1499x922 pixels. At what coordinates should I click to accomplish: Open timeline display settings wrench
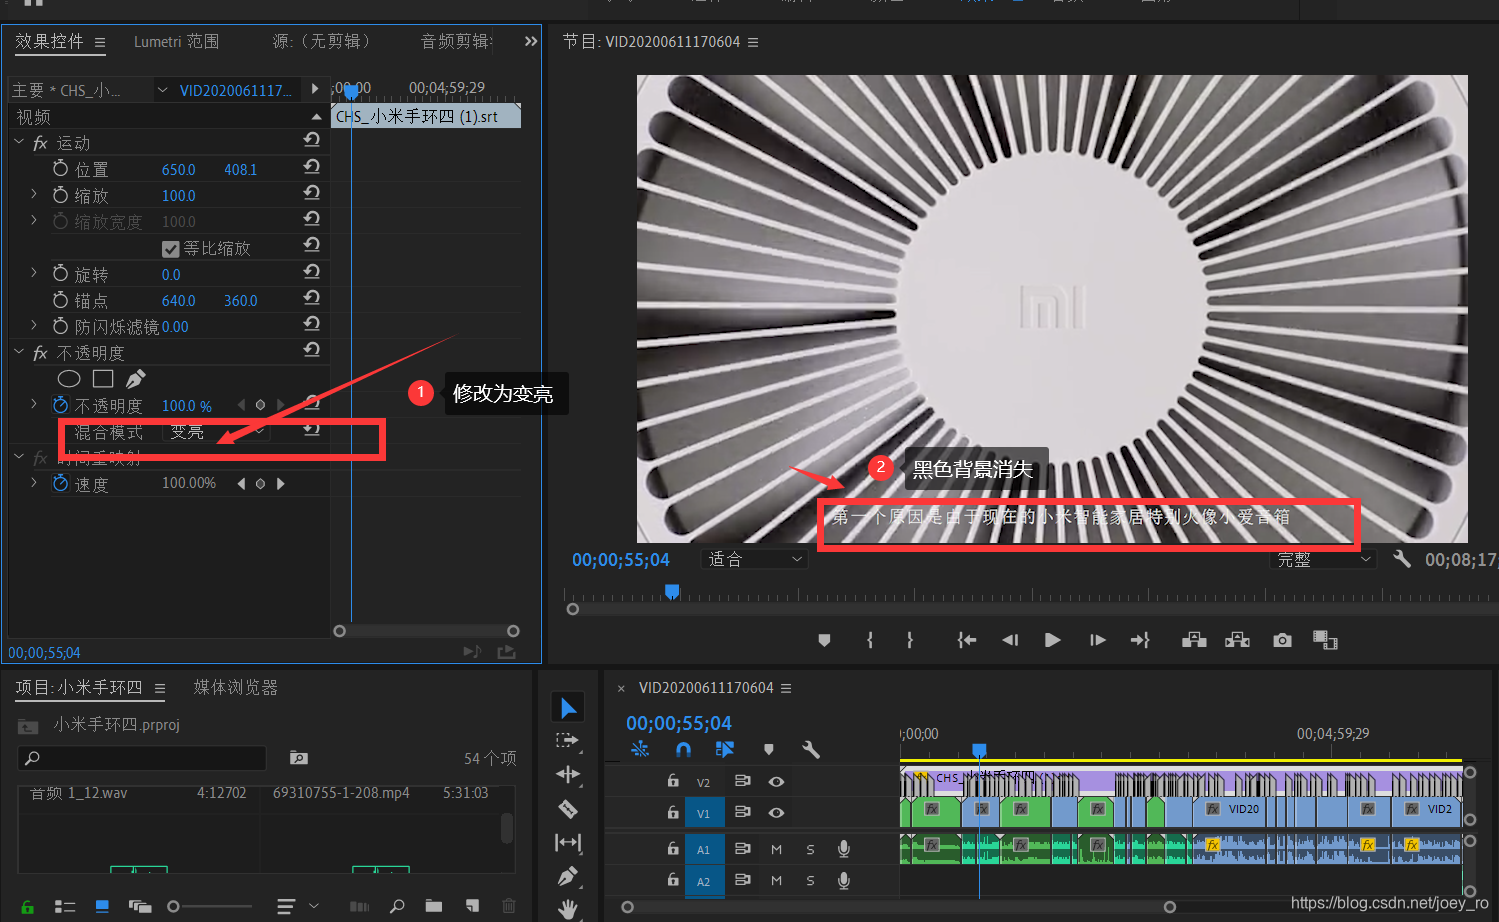(811, 749)
